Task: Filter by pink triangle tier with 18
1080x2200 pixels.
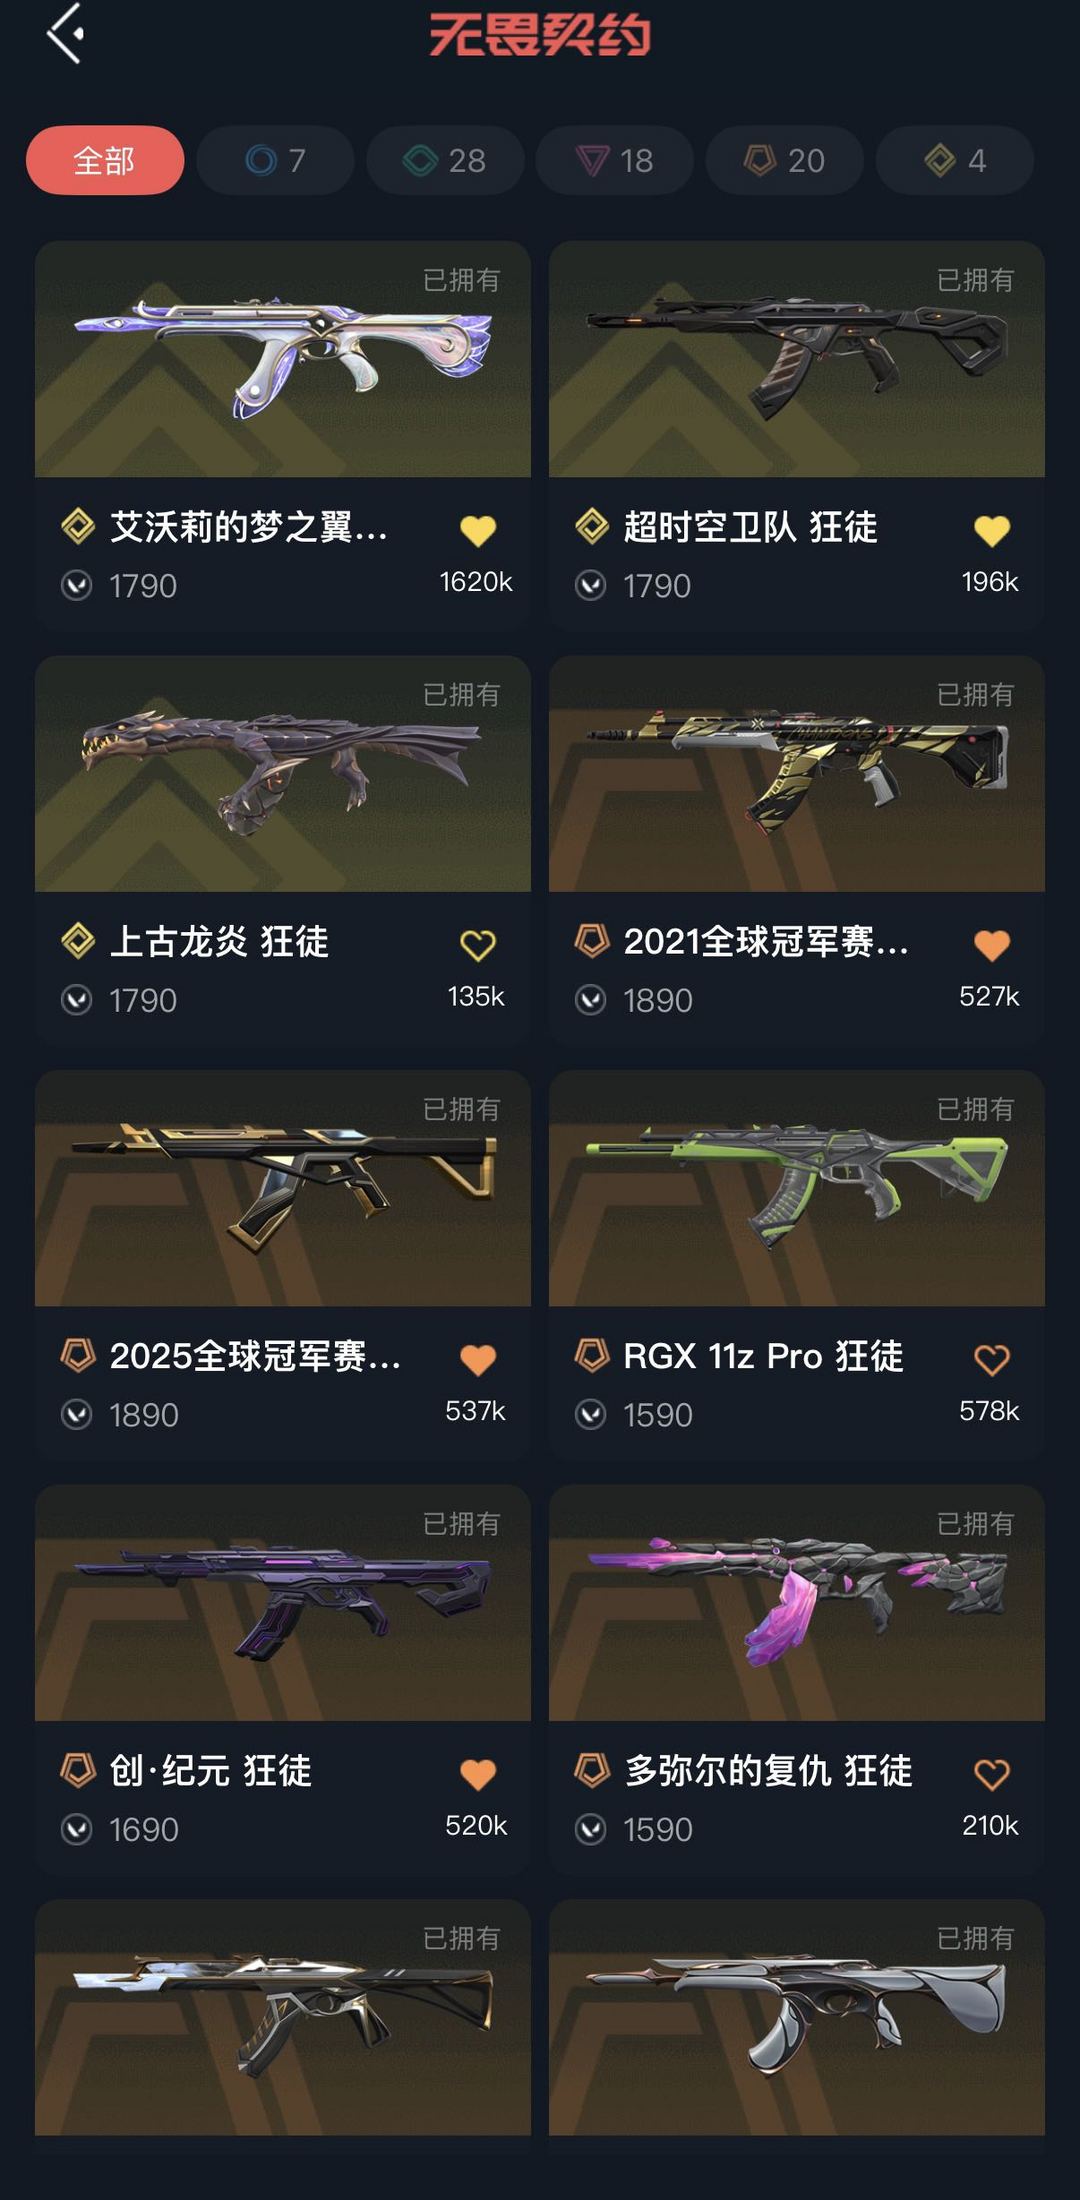Action: pyautogui.click(x=615, y=160)
